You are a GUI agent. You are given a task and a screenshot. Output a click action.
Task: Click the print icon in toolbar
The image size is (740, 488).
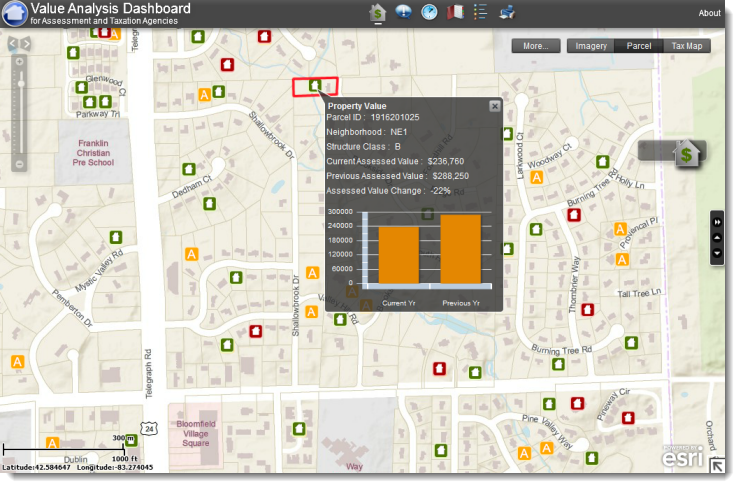(506, 13)
